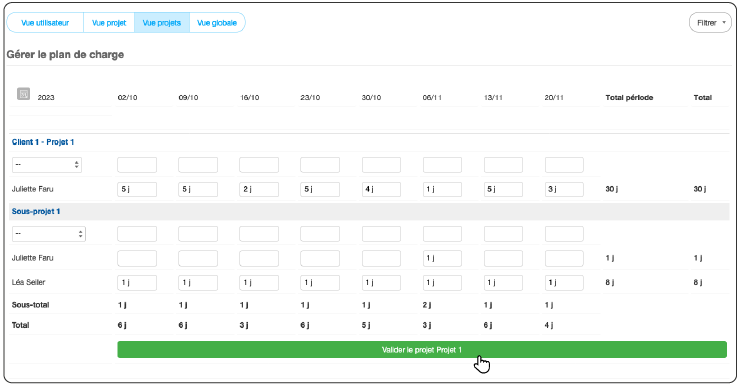742x386 pixels.
Task: Edit Juliette Faru's 16/10 field showing 2 j
Action: click(259, 189)
